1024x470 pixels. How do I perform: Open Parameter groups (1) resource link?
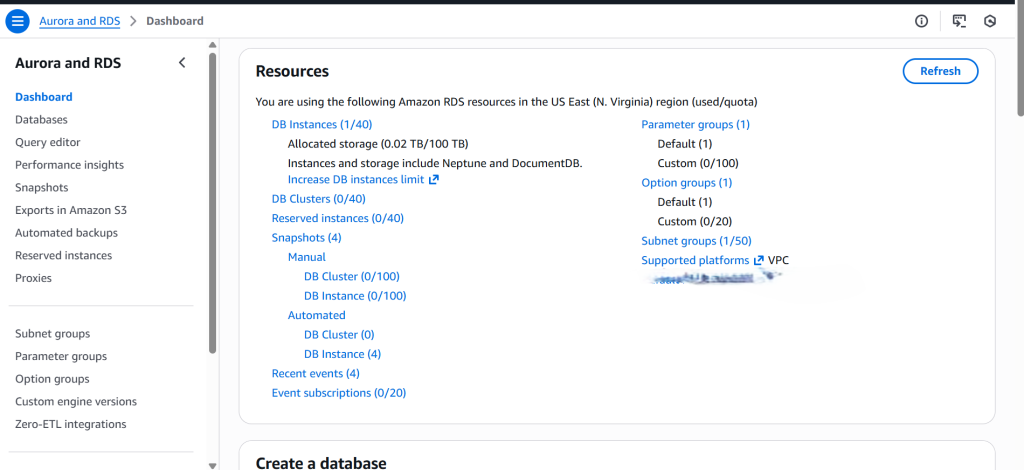pos(695,125)
